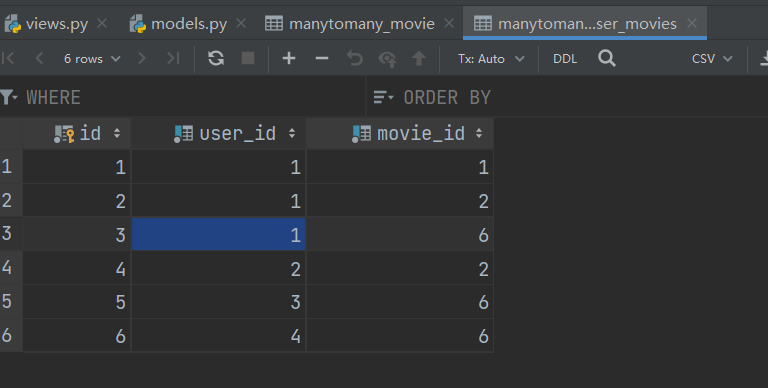Click the id cell in row 3
The width and height of the screenshot is (768, 388).
(77, 234)
